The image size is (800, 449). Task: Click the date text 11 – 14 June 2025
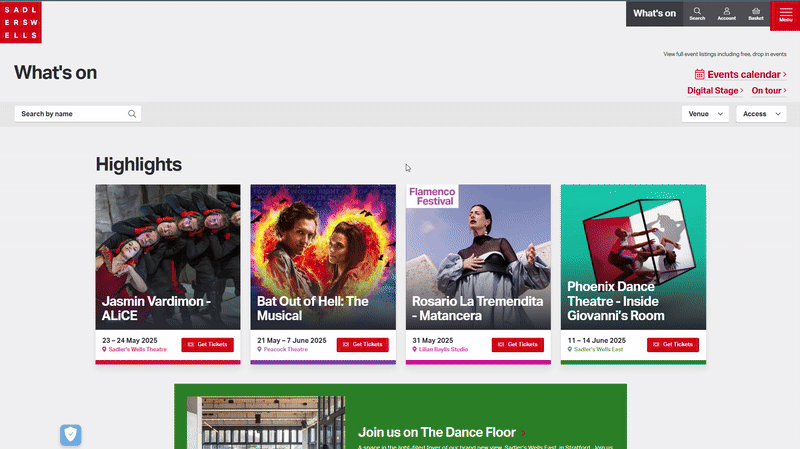(x=596, y=340)
